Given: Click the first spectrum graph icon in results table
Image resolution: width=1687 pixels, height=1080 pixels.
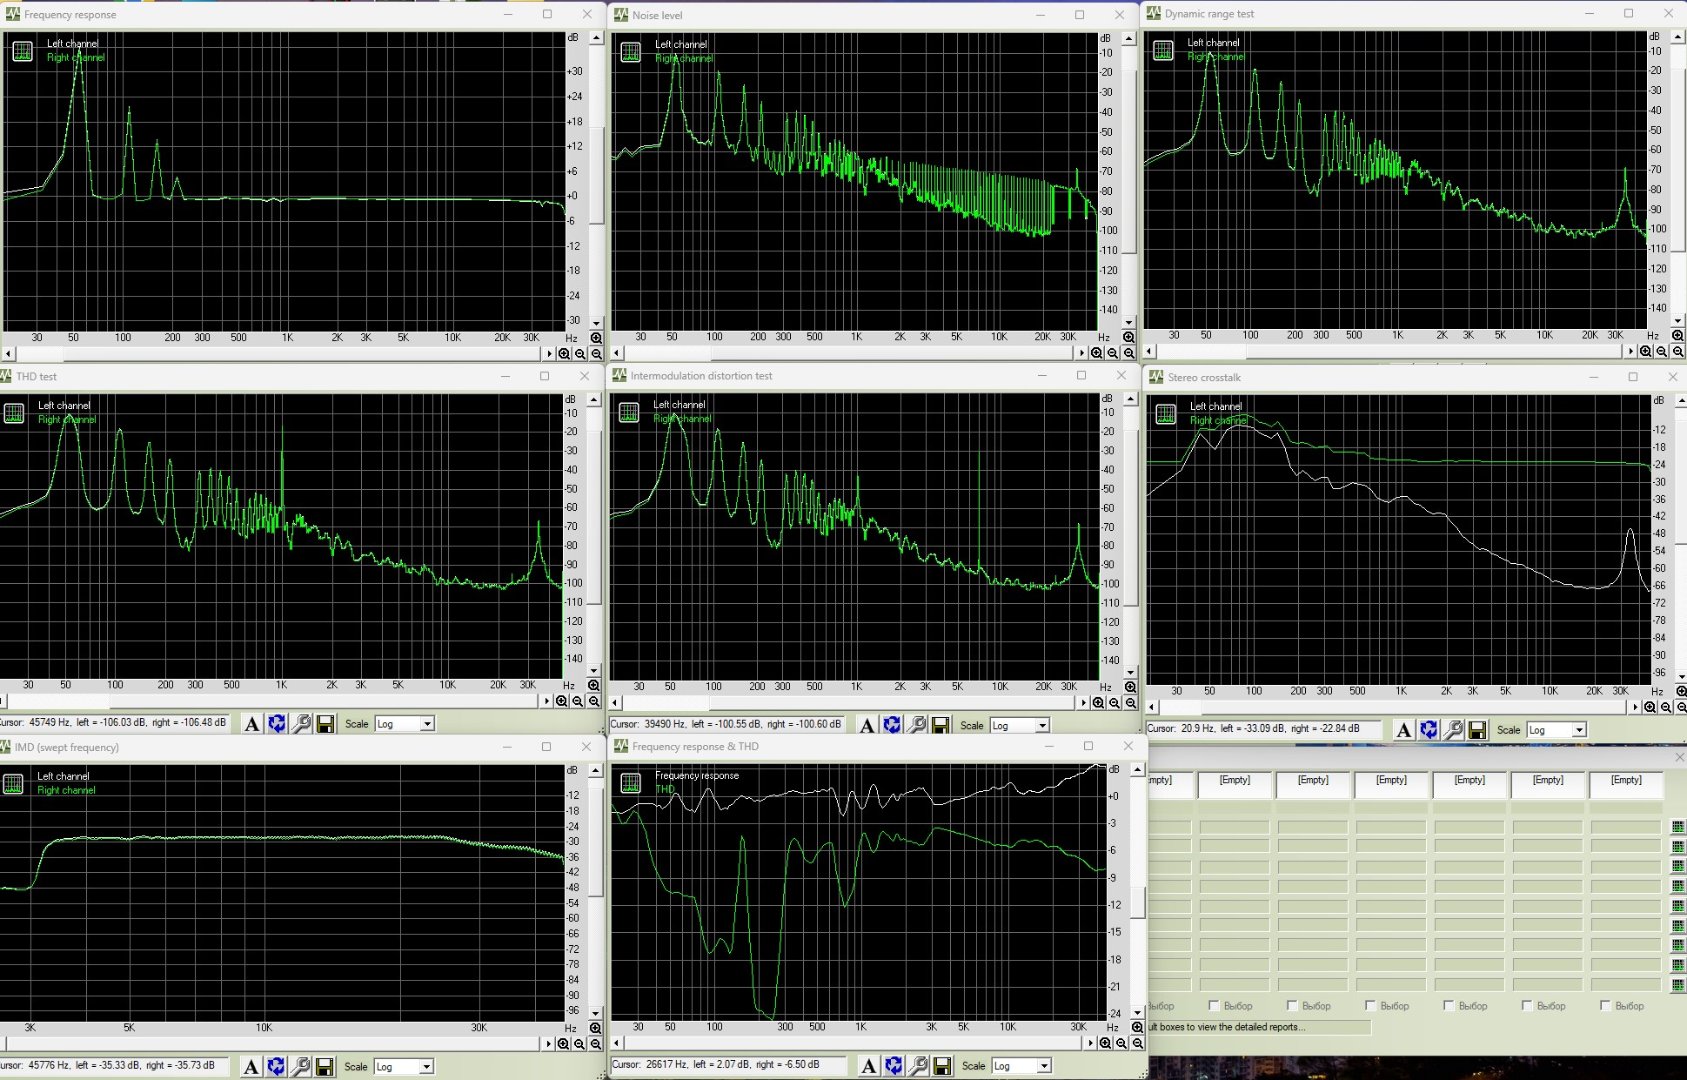Looking at the screenshot, I should click(x=1677, y=827).
